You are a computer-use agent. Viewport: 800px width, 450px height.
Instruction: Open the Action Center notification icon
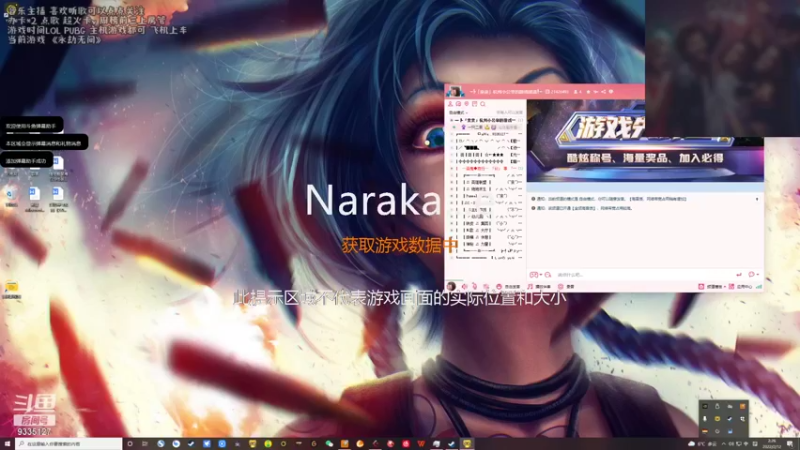tap(790, 444)
